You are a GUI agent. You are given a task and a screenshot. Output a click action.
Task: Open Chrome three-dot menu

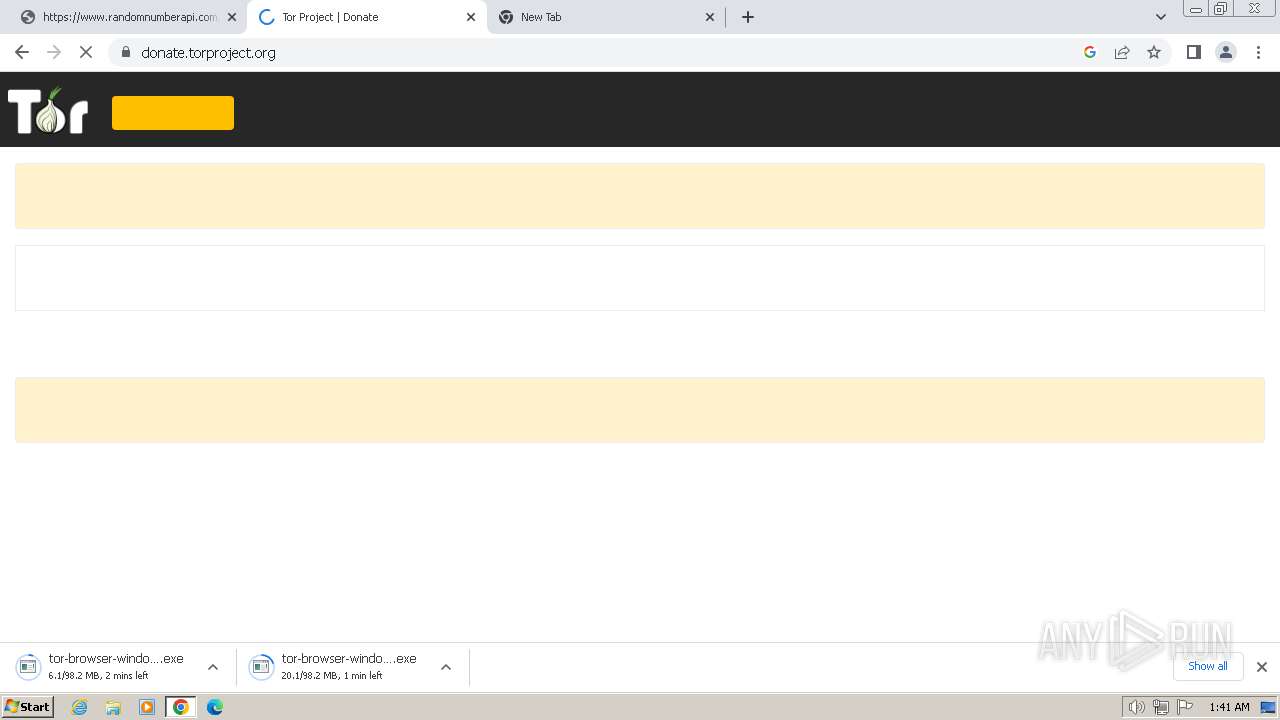(x=1259, y=52)
